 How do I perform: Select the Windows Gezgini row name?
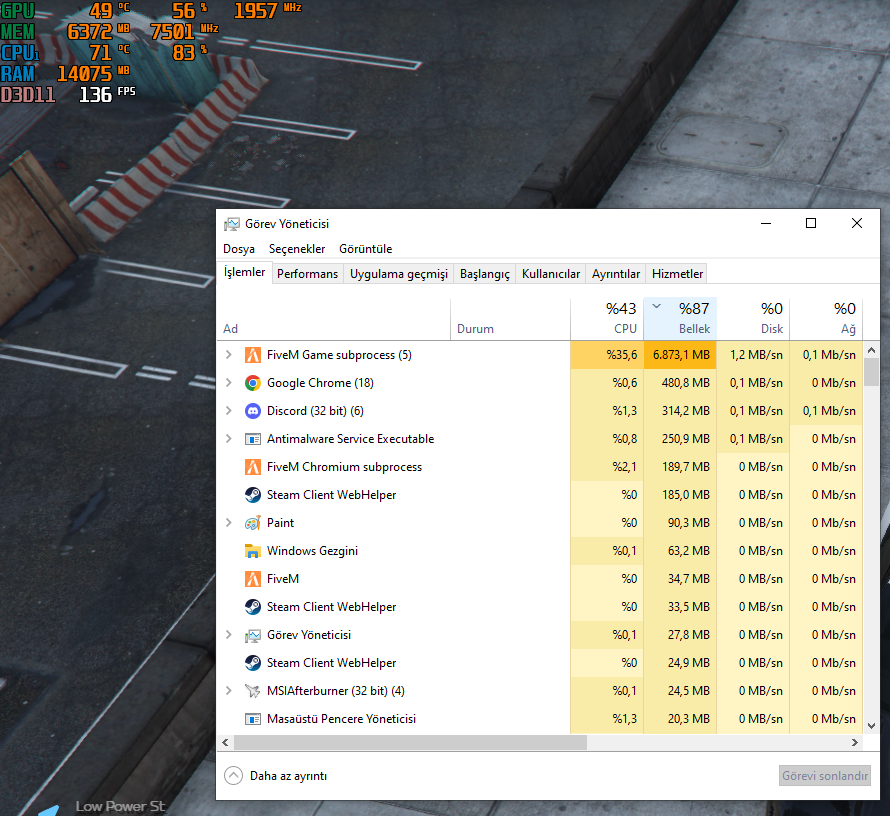tap(312, 551)
